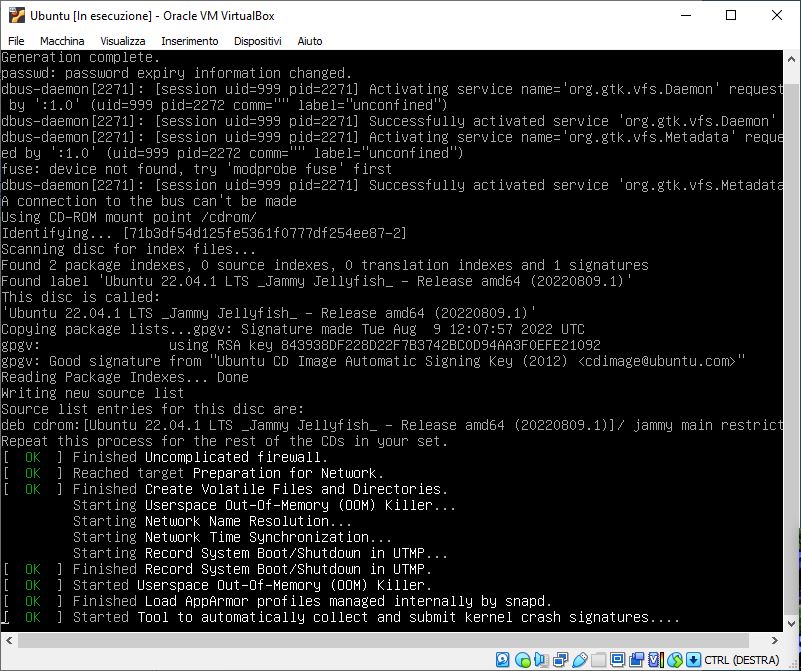Click 'A connection to the bus can't be made'
Screen dimensions: 801x671
tap(149, 201)
